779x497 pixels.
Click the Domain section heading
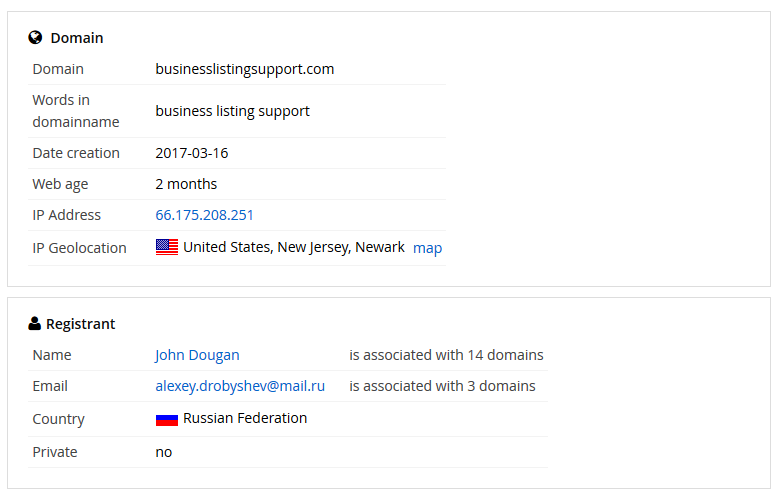point(77,38)
